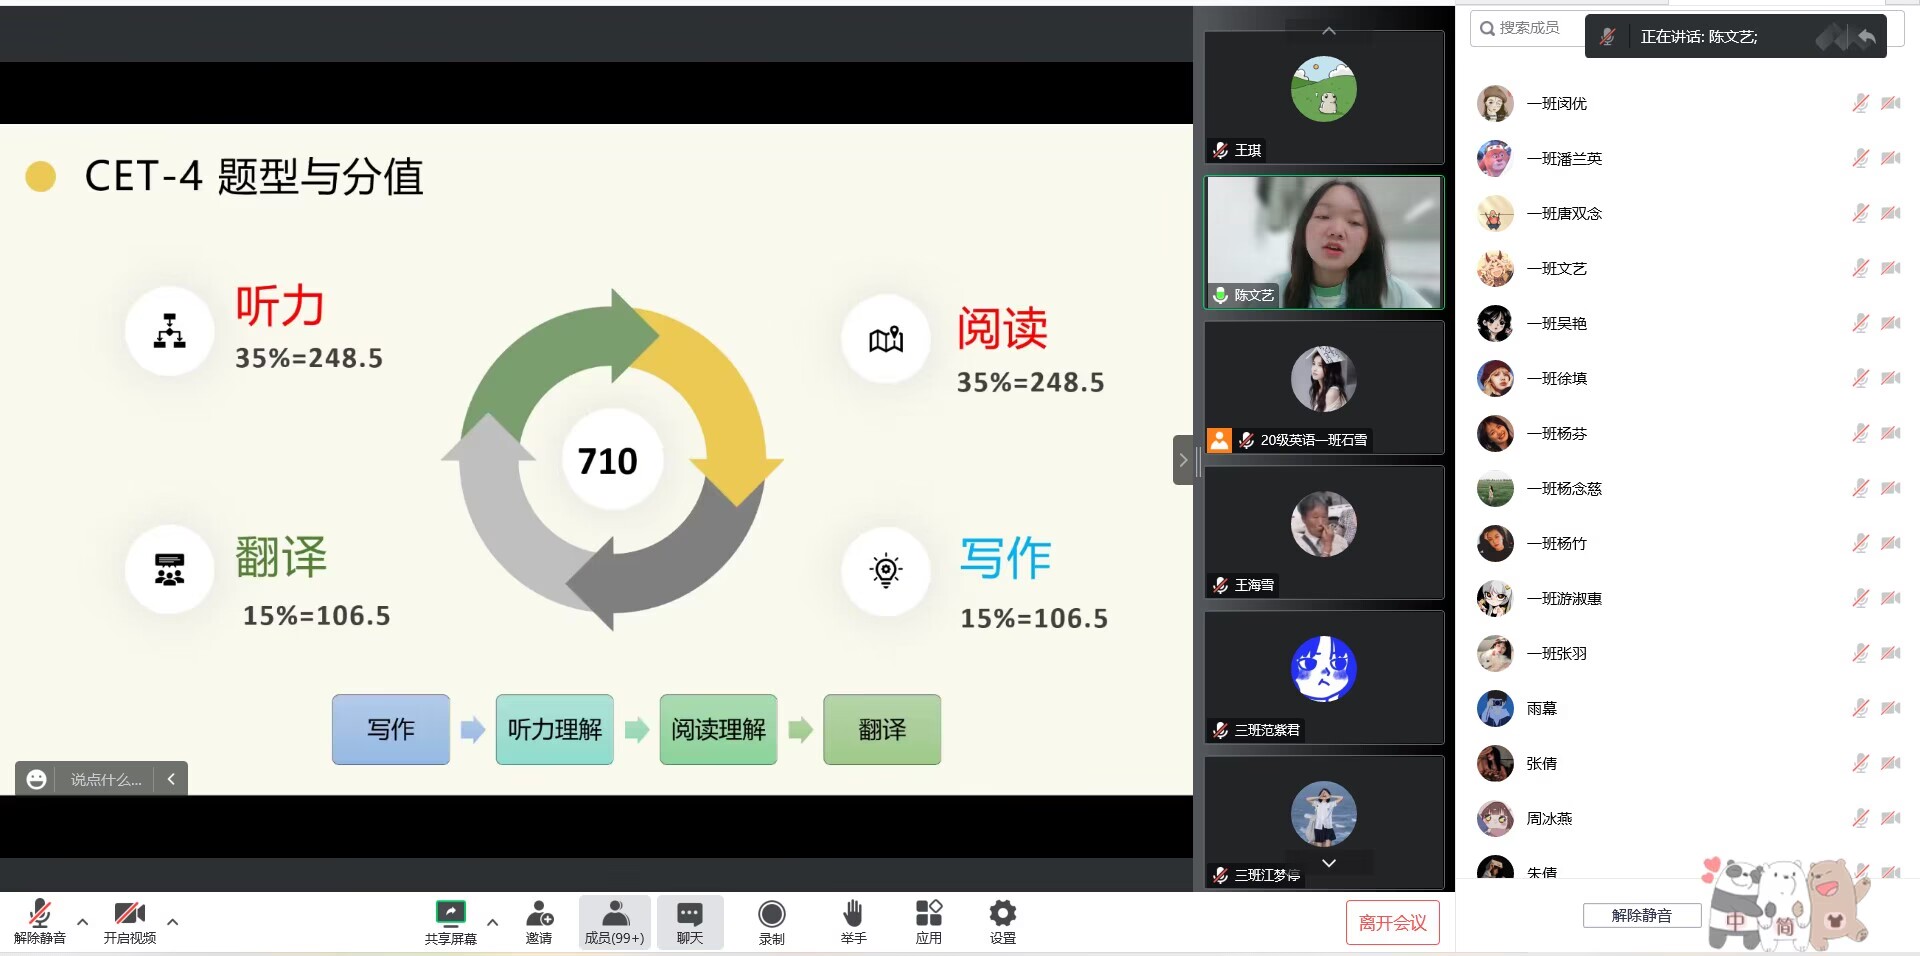Click the translation group icon on slide
This screenshot has height=956, width=1920.
click(170, 569)
